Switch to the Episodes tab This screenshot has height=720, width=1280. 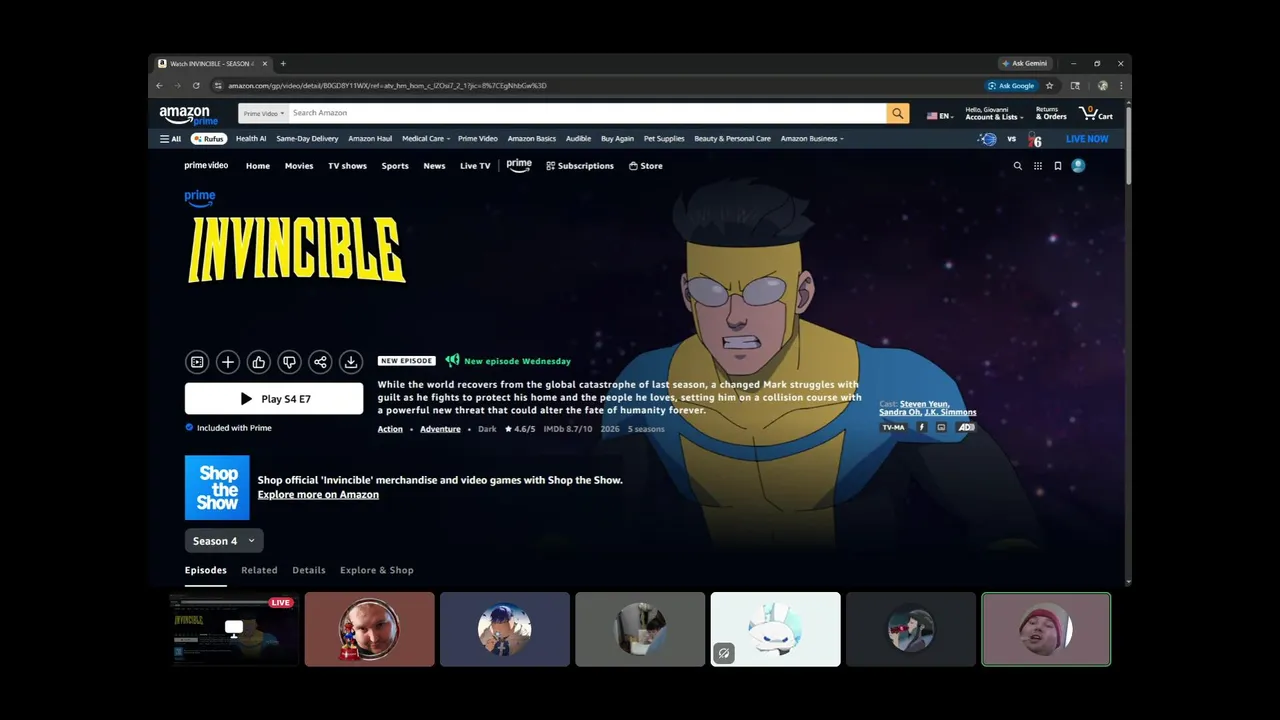click(206, 570)
